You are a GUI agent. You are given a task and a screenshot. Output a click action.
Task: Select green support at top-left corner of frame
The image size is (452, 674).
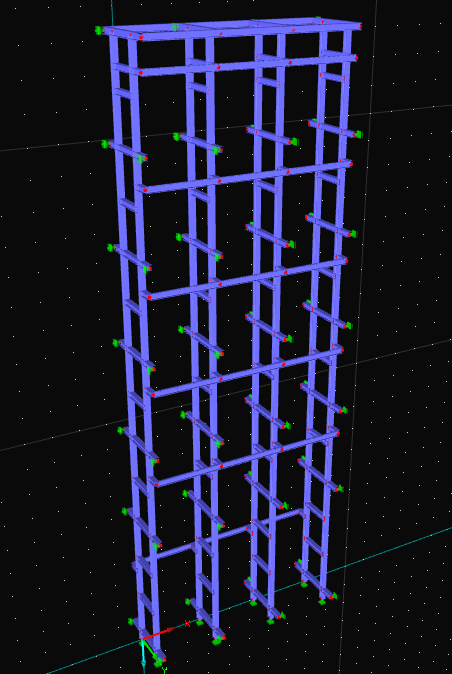tap(99, 31)
